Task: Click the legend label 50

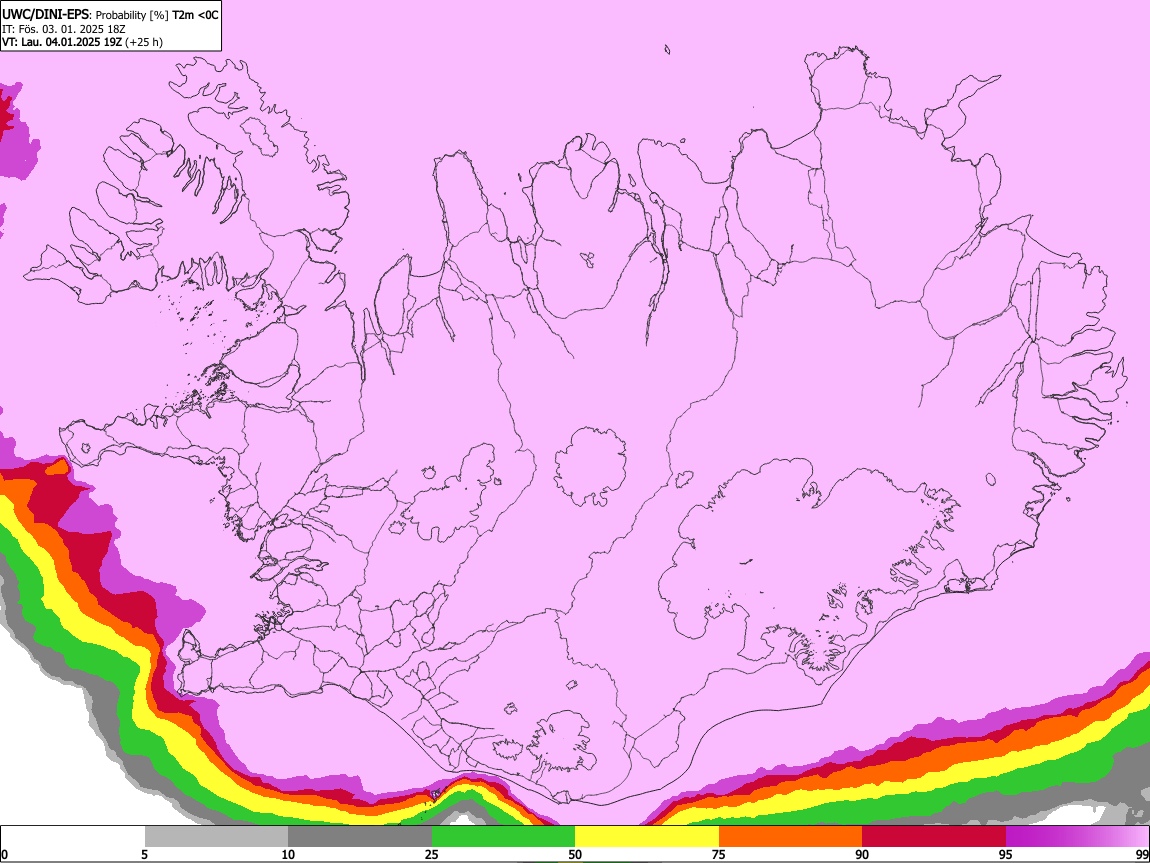Action: pyautogui.click(x=575, y=854)
